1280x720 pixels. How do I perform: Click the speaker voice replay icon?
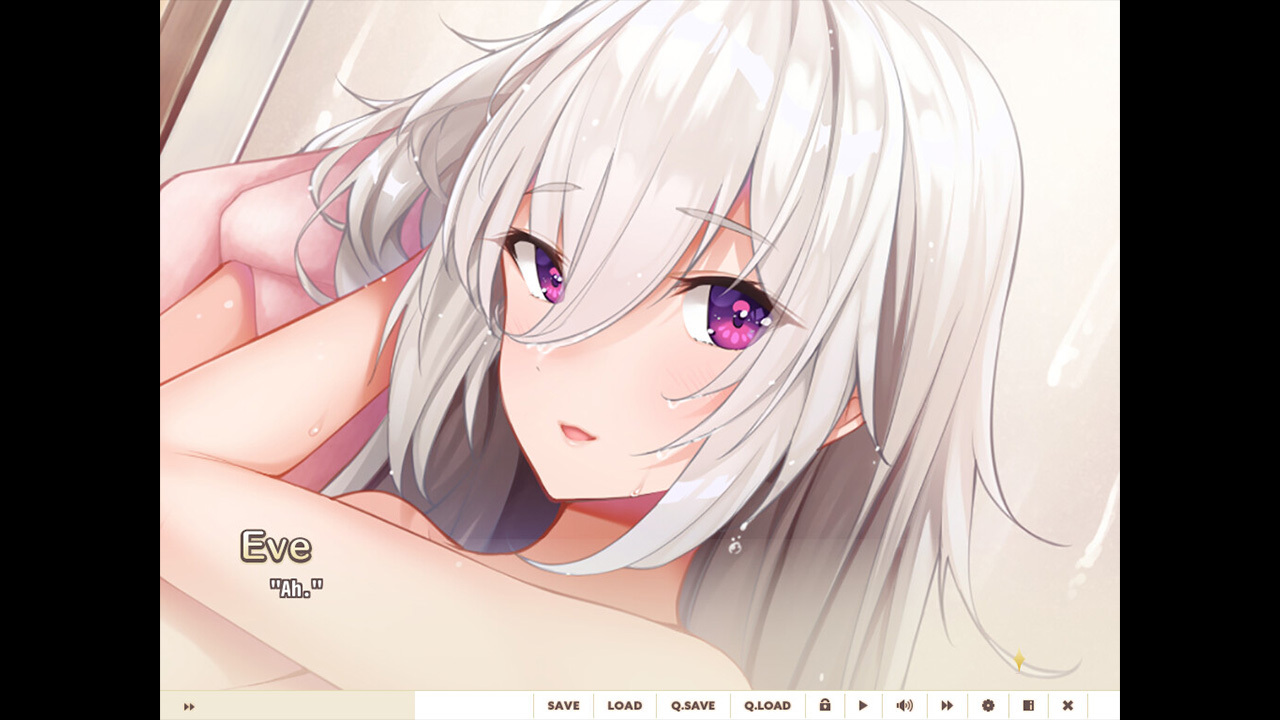(x=905, y=706)
